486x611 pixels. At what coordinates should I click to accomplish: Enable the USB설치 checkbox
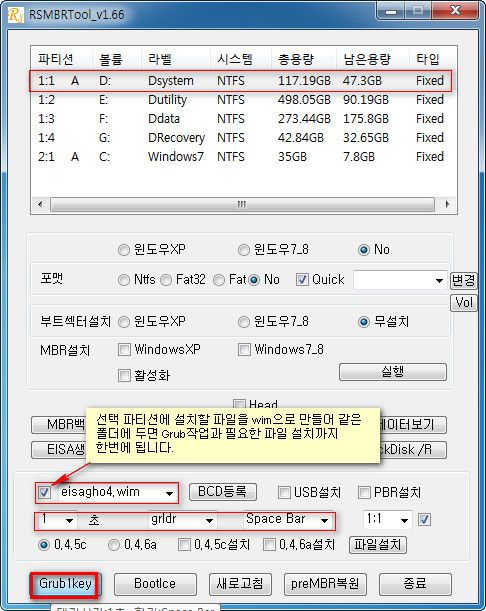(x=284, y=493)
